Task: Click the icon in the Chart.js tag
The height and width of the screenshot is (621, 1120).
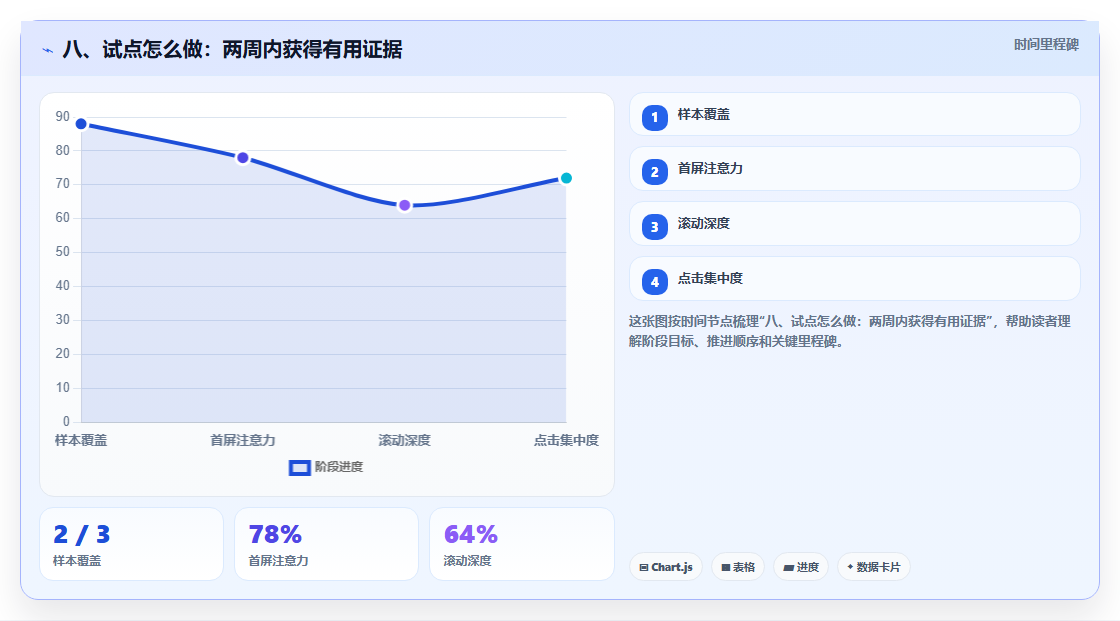Action: pos(644,567)
